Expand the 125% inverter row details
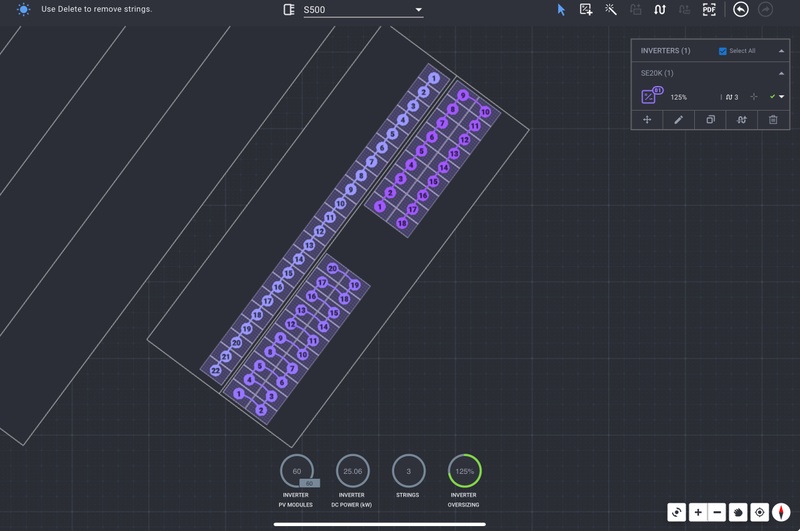This screenshot has width=800, height=531. point(782,96)
